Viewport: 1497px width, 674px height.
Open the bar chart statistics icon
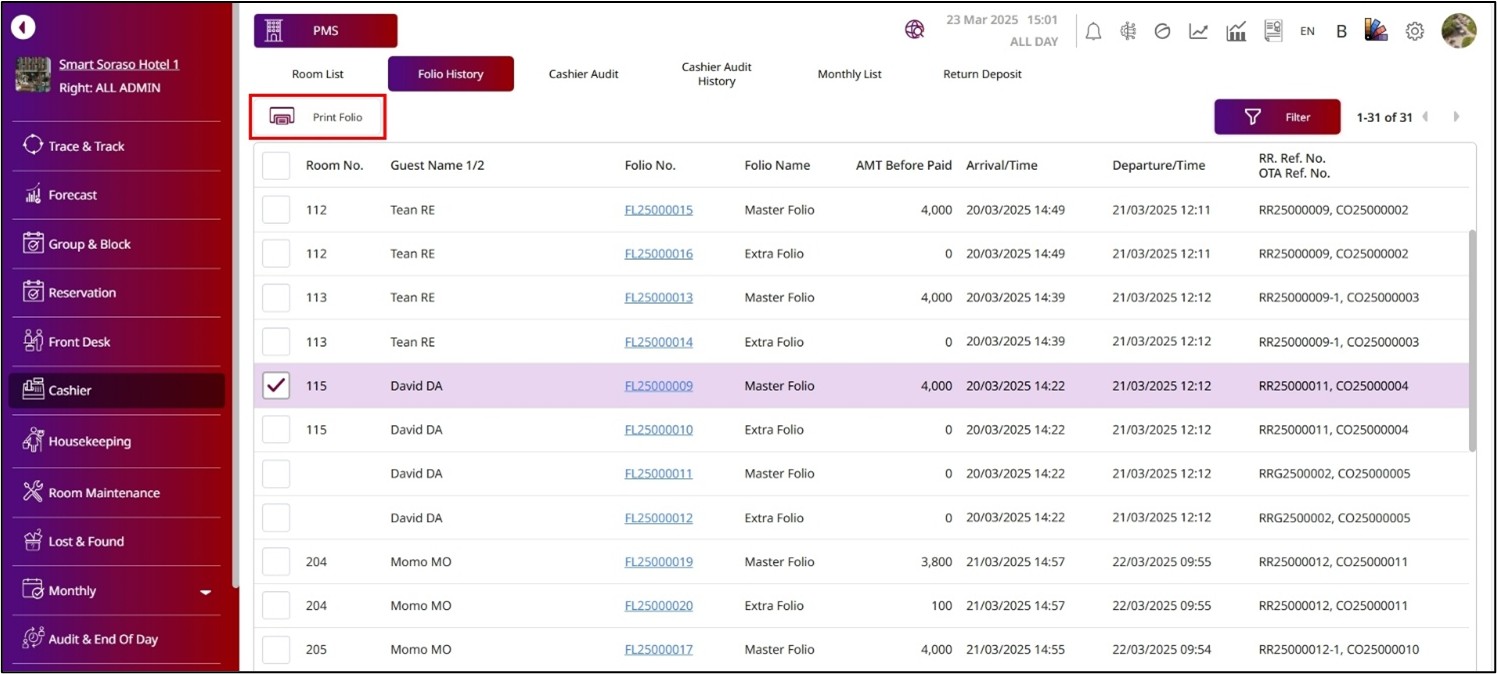click(1236, 31)
